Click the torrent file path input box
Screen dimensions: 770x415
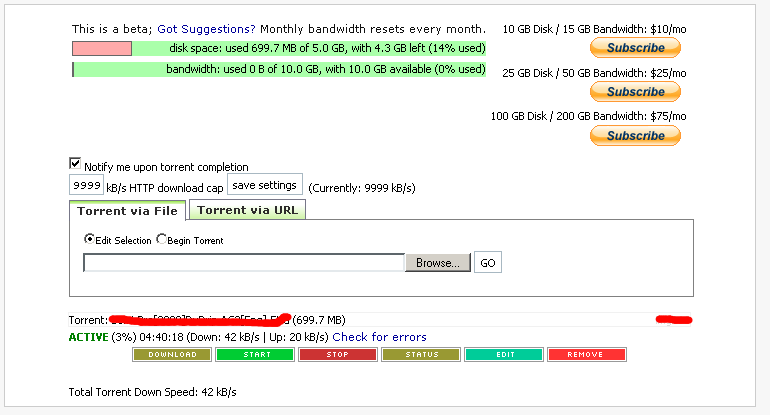pos(244,263)
